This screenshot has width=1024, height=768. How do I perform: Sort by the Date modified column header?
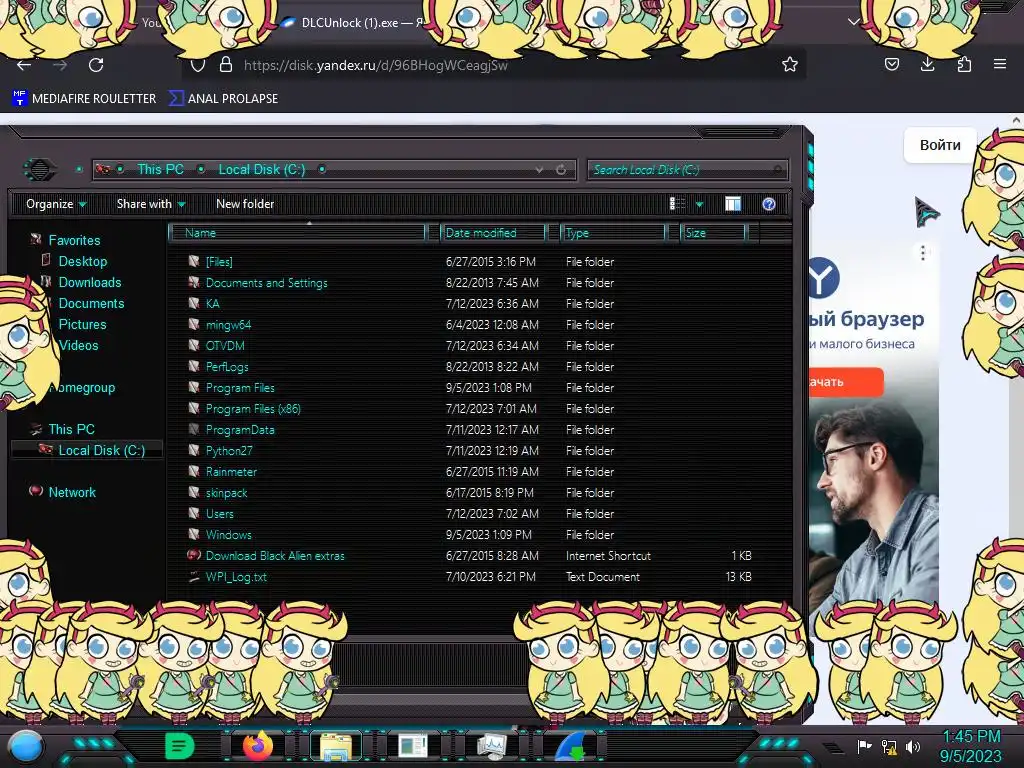[x=493, y=232]
